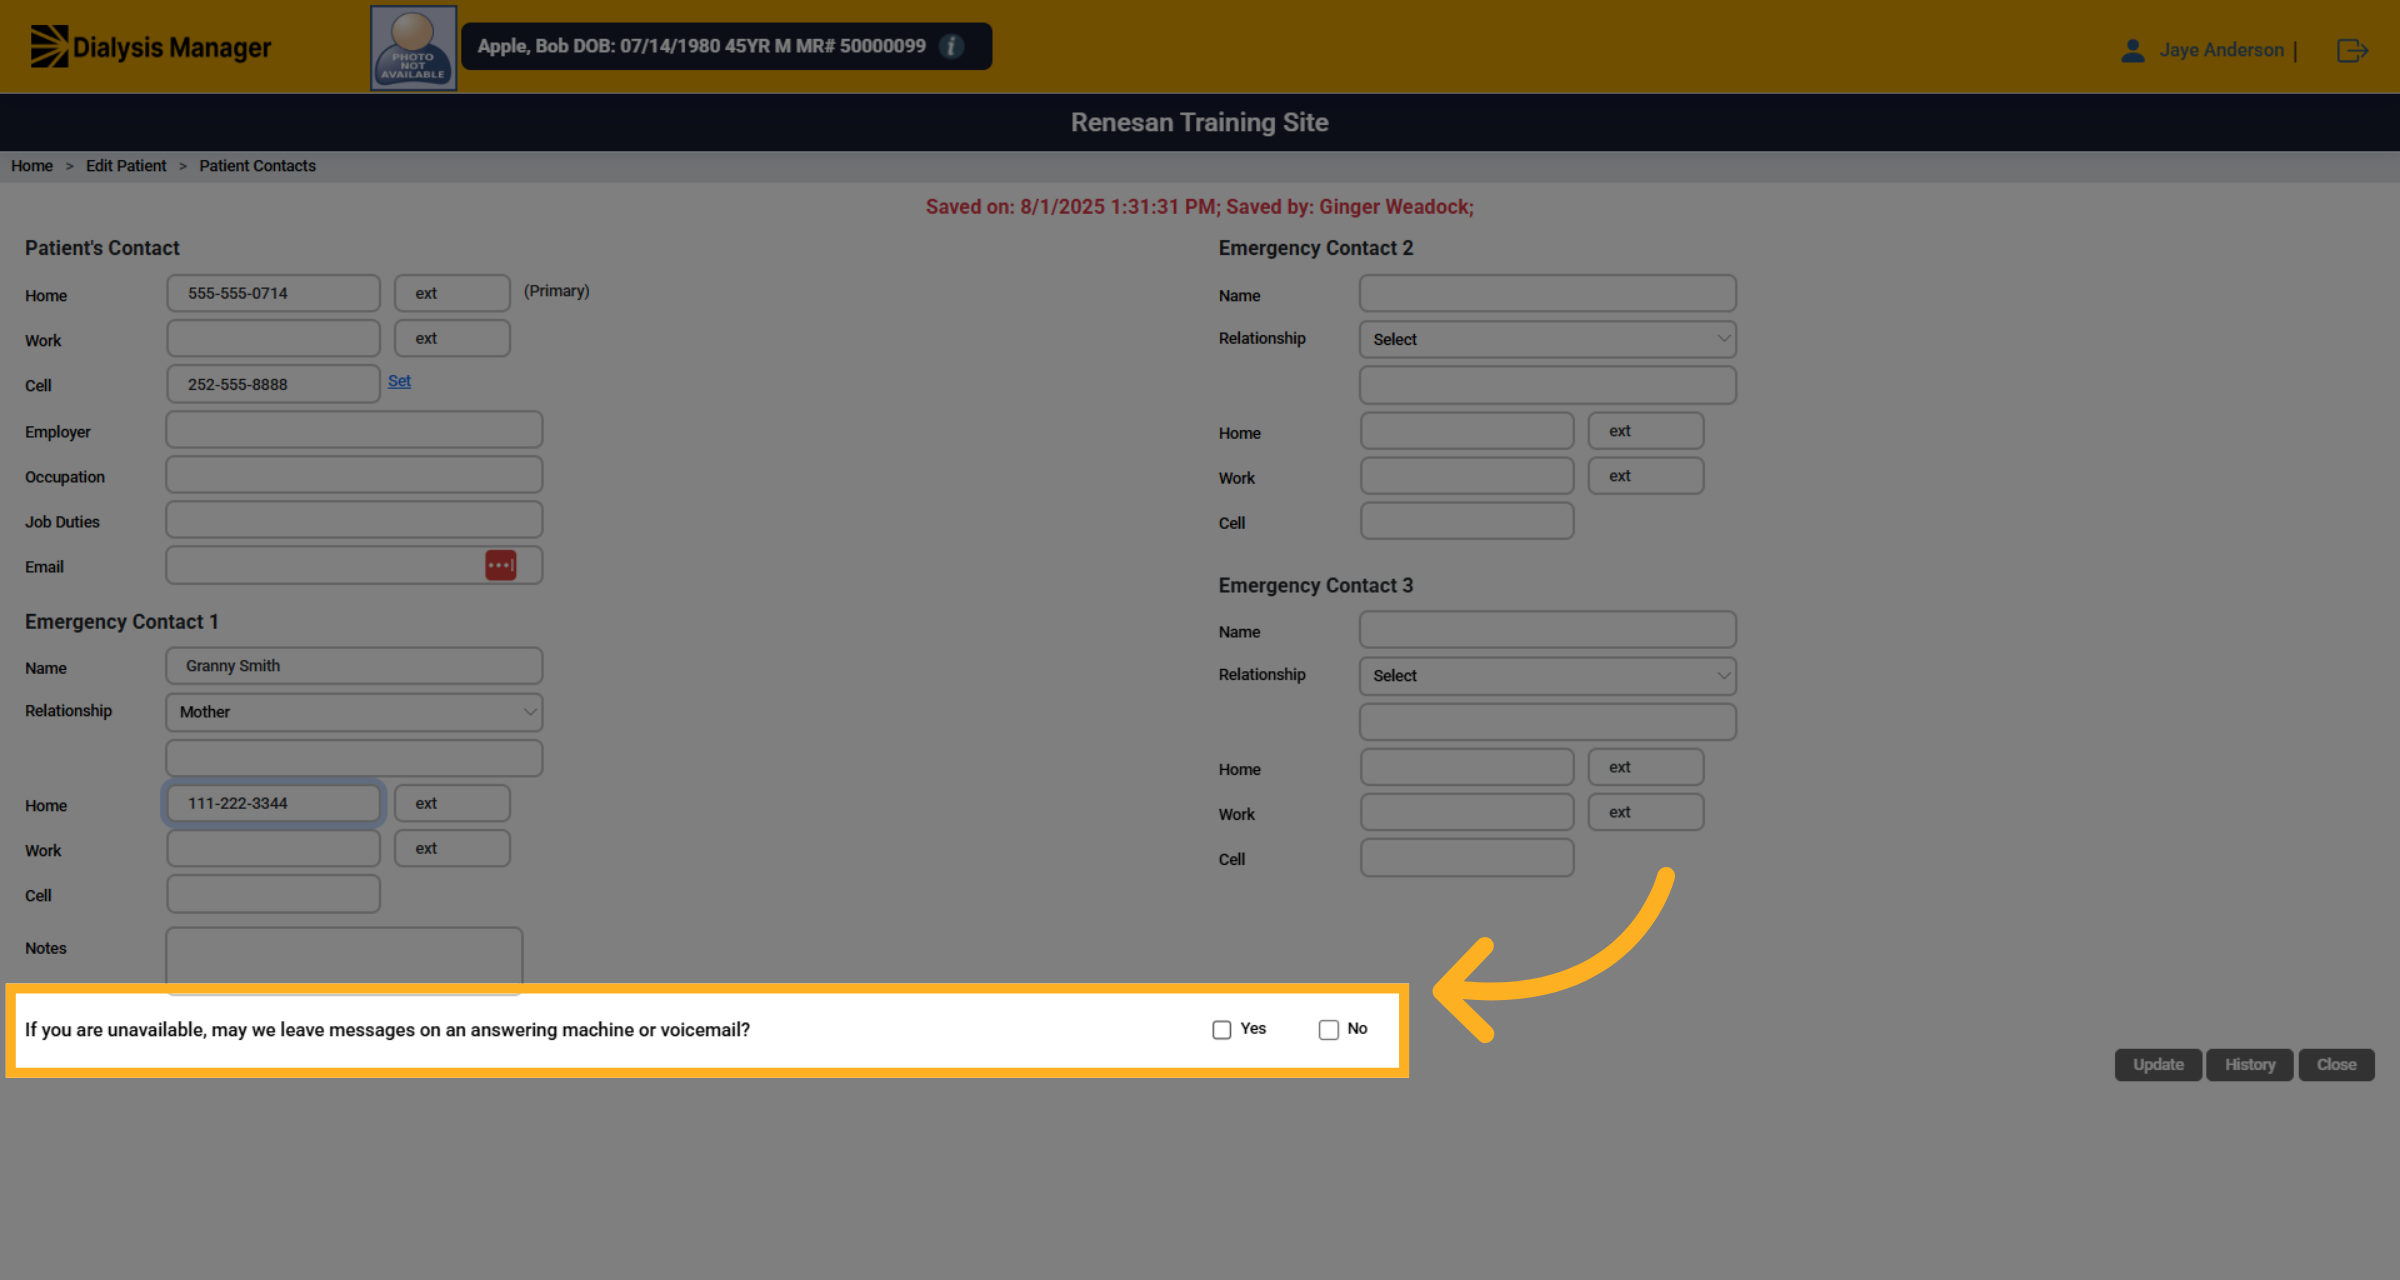Click Emergency Contact 2 Cell field
2400x1280 pixels.
coord(1467,521)
